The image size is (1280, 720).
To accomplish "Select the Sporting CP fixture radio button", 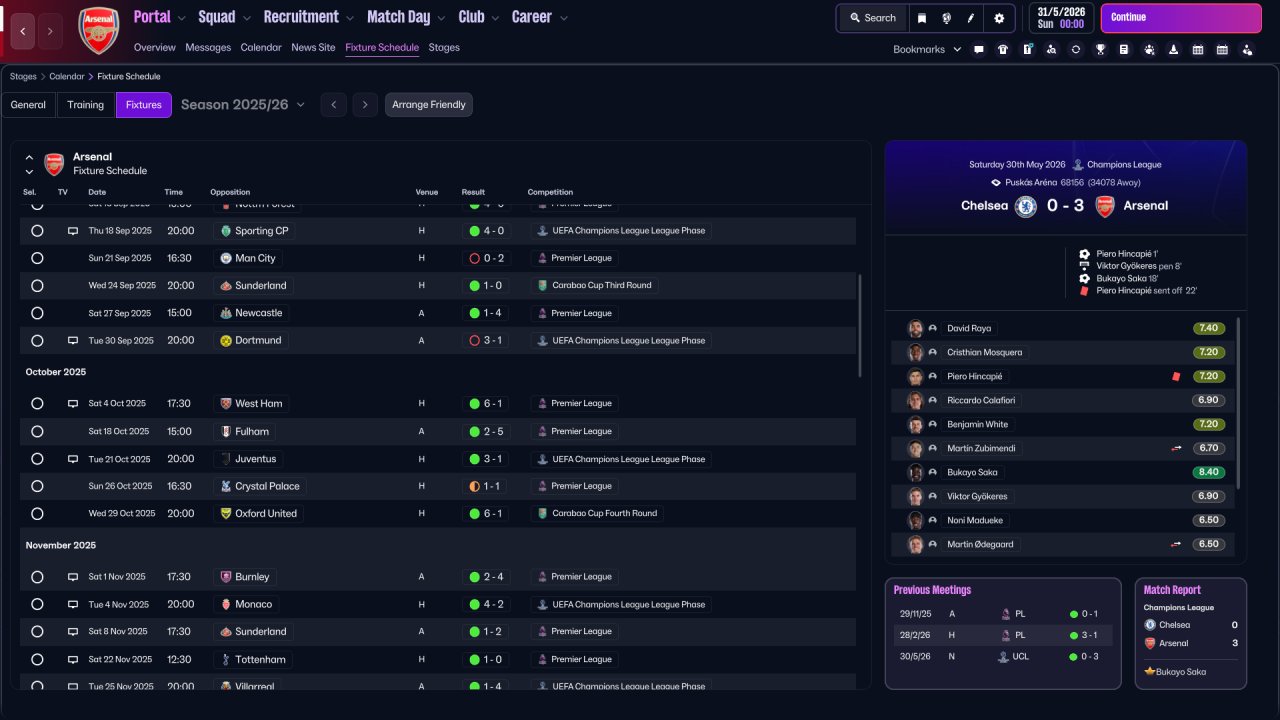I will (37, 231).
